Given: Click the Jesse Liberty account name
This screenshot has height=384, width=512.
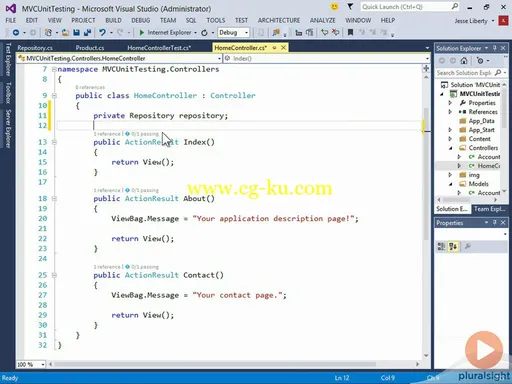Looking at the screenshot, I should (x=471, y=21).
